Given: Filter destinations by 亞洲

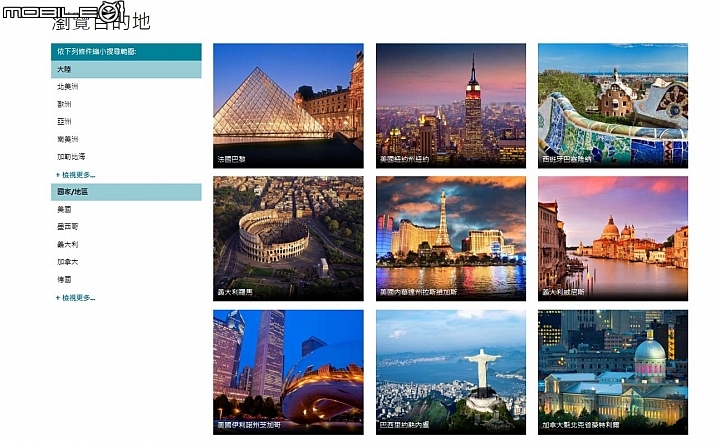Looking at the screenshot, I should (x=64, y=122).
